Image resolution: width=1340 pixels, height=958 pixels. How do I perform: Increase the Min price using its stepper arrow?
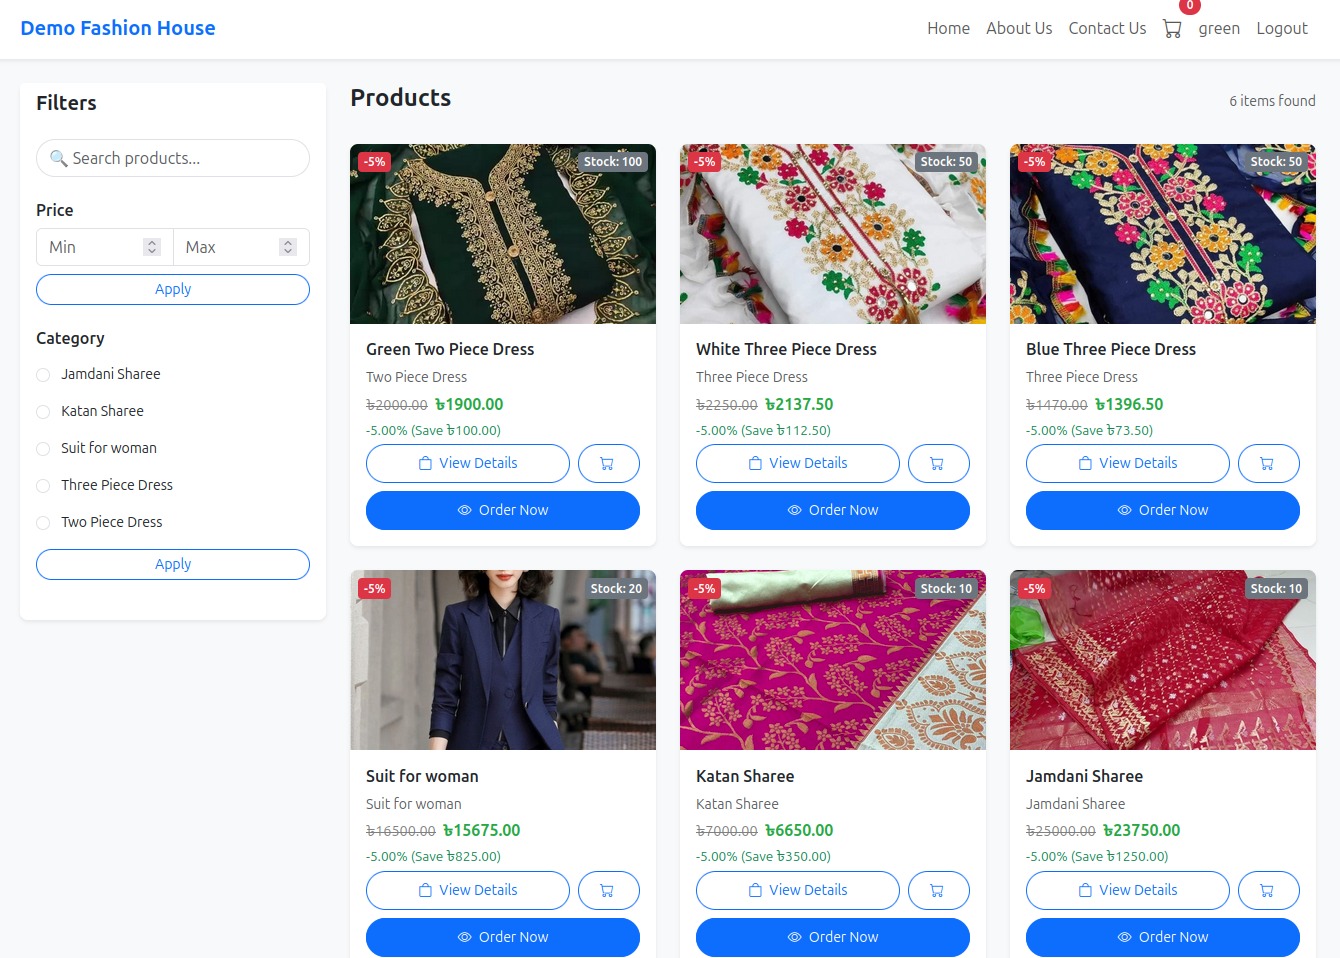tap(151, 242)
